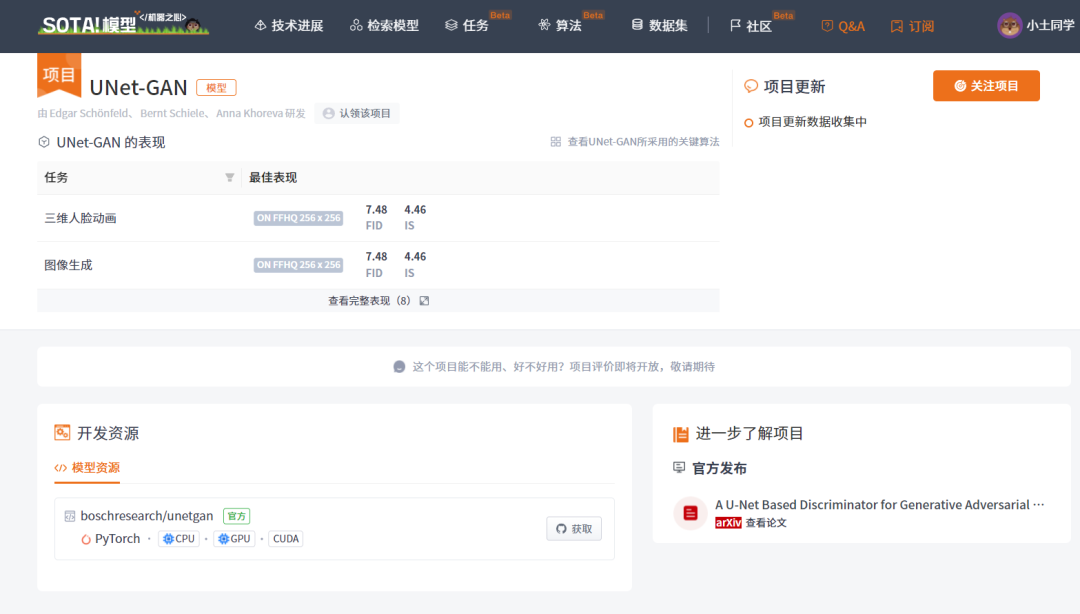The image size is (1080, 614).
Task: Click the GPU tag
Action: tap(234, 539)
